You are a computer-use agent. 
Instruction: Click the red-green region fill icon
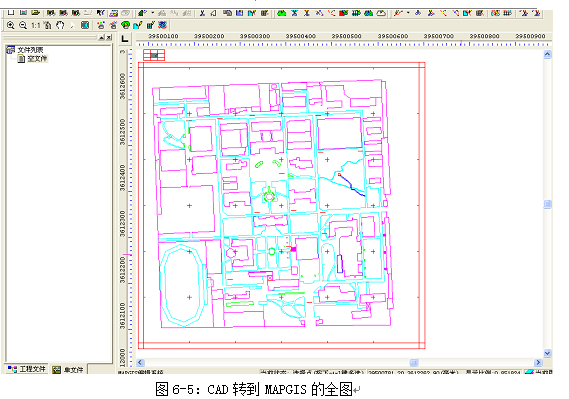point(343,13)
